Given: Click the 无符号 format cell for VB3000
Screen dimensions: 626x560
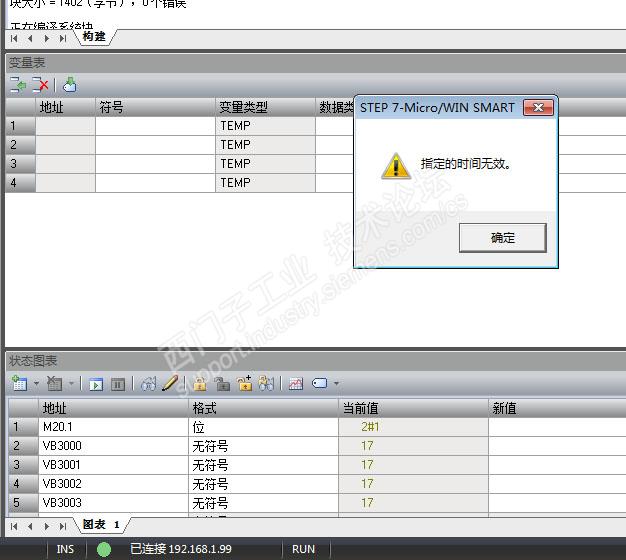Looking at the screenshot, I should (x=263, y=446).
